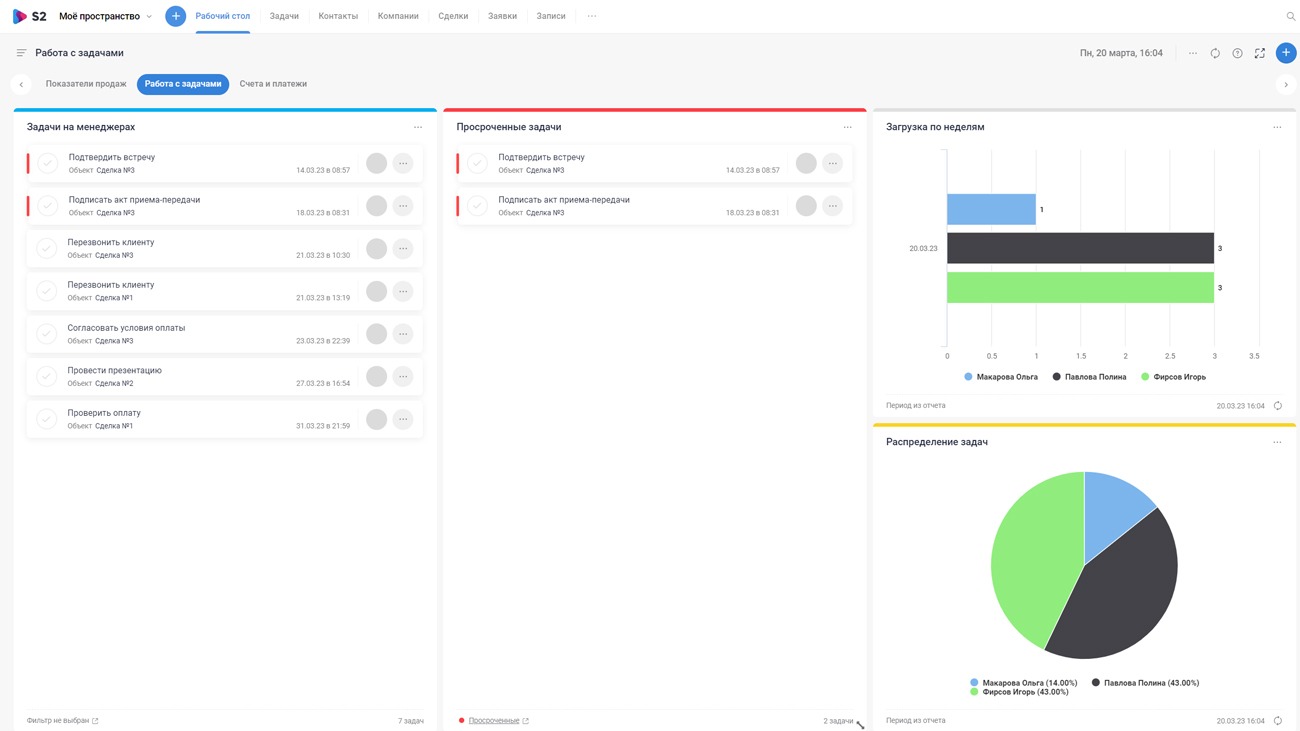Open the Просроченные задачи widget options menu

click(x=847, y=127)
